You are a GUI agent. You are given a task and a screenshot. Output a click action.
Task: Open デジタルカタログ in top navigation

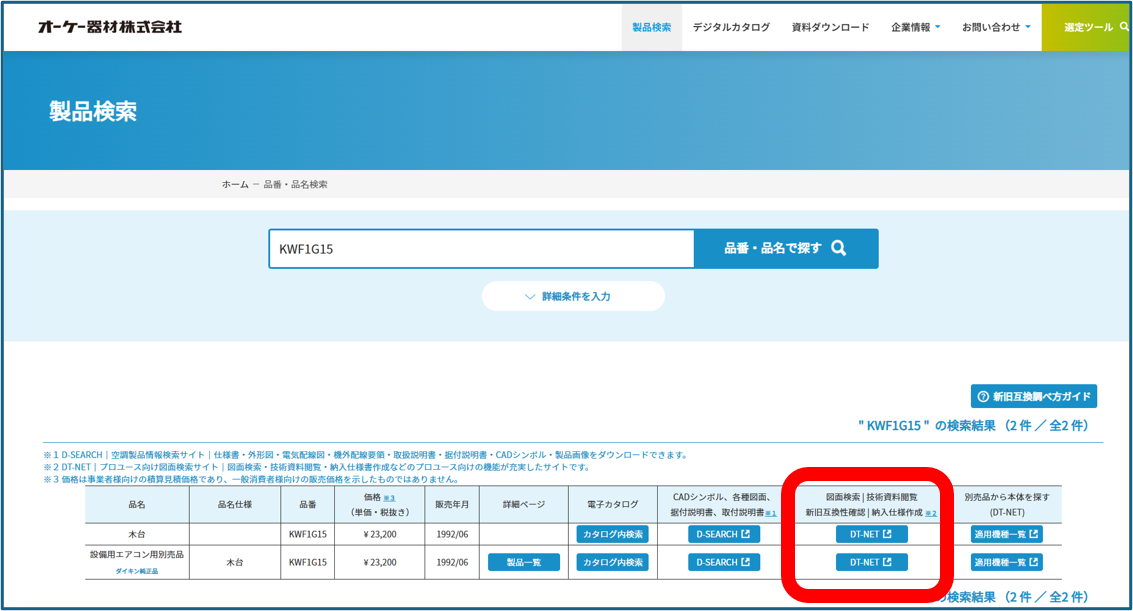[x=731, y=27]
